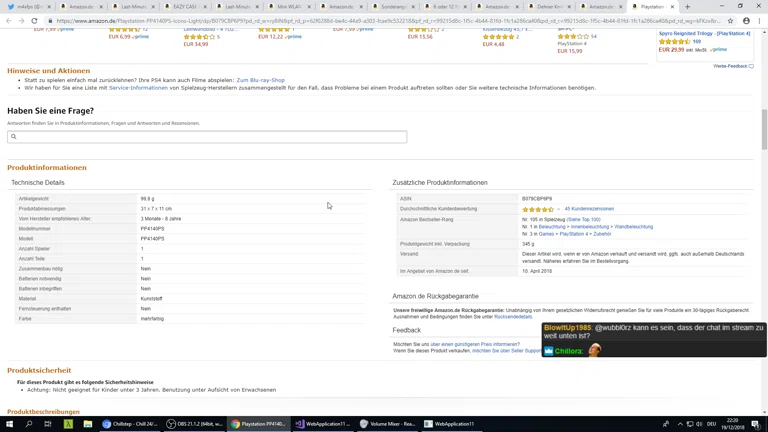This screenshot has height=432, width=768.
Task: Reload the page with the refresh icon
Action: (x=34, y=20)
